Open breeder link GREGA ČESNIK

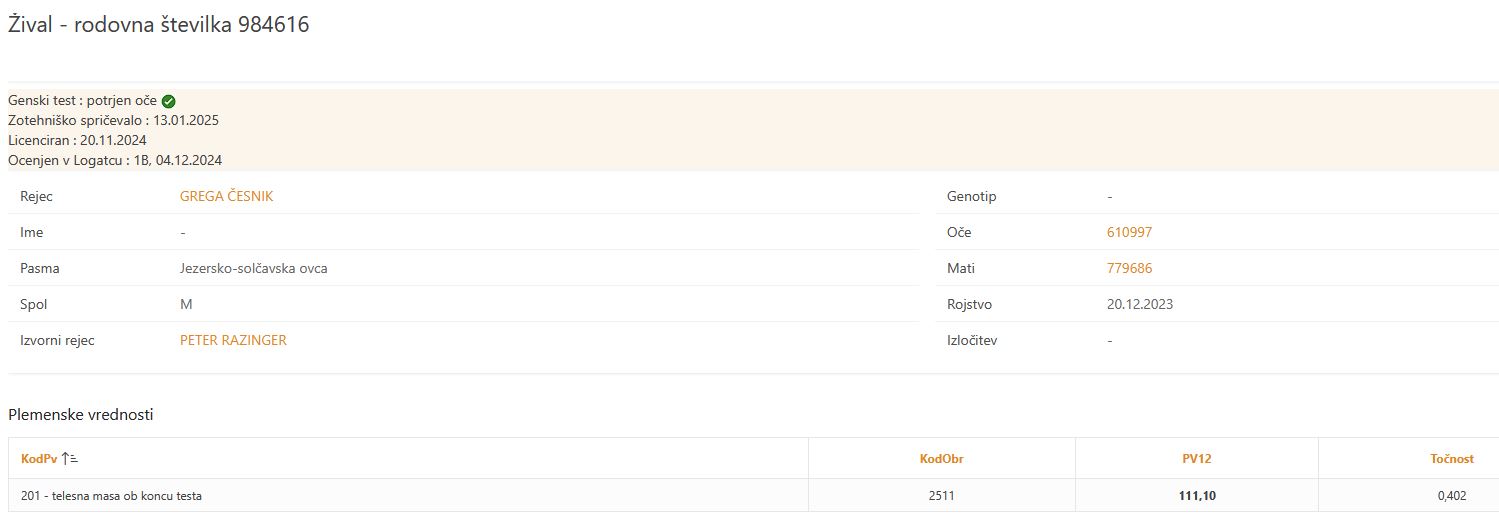226,197
